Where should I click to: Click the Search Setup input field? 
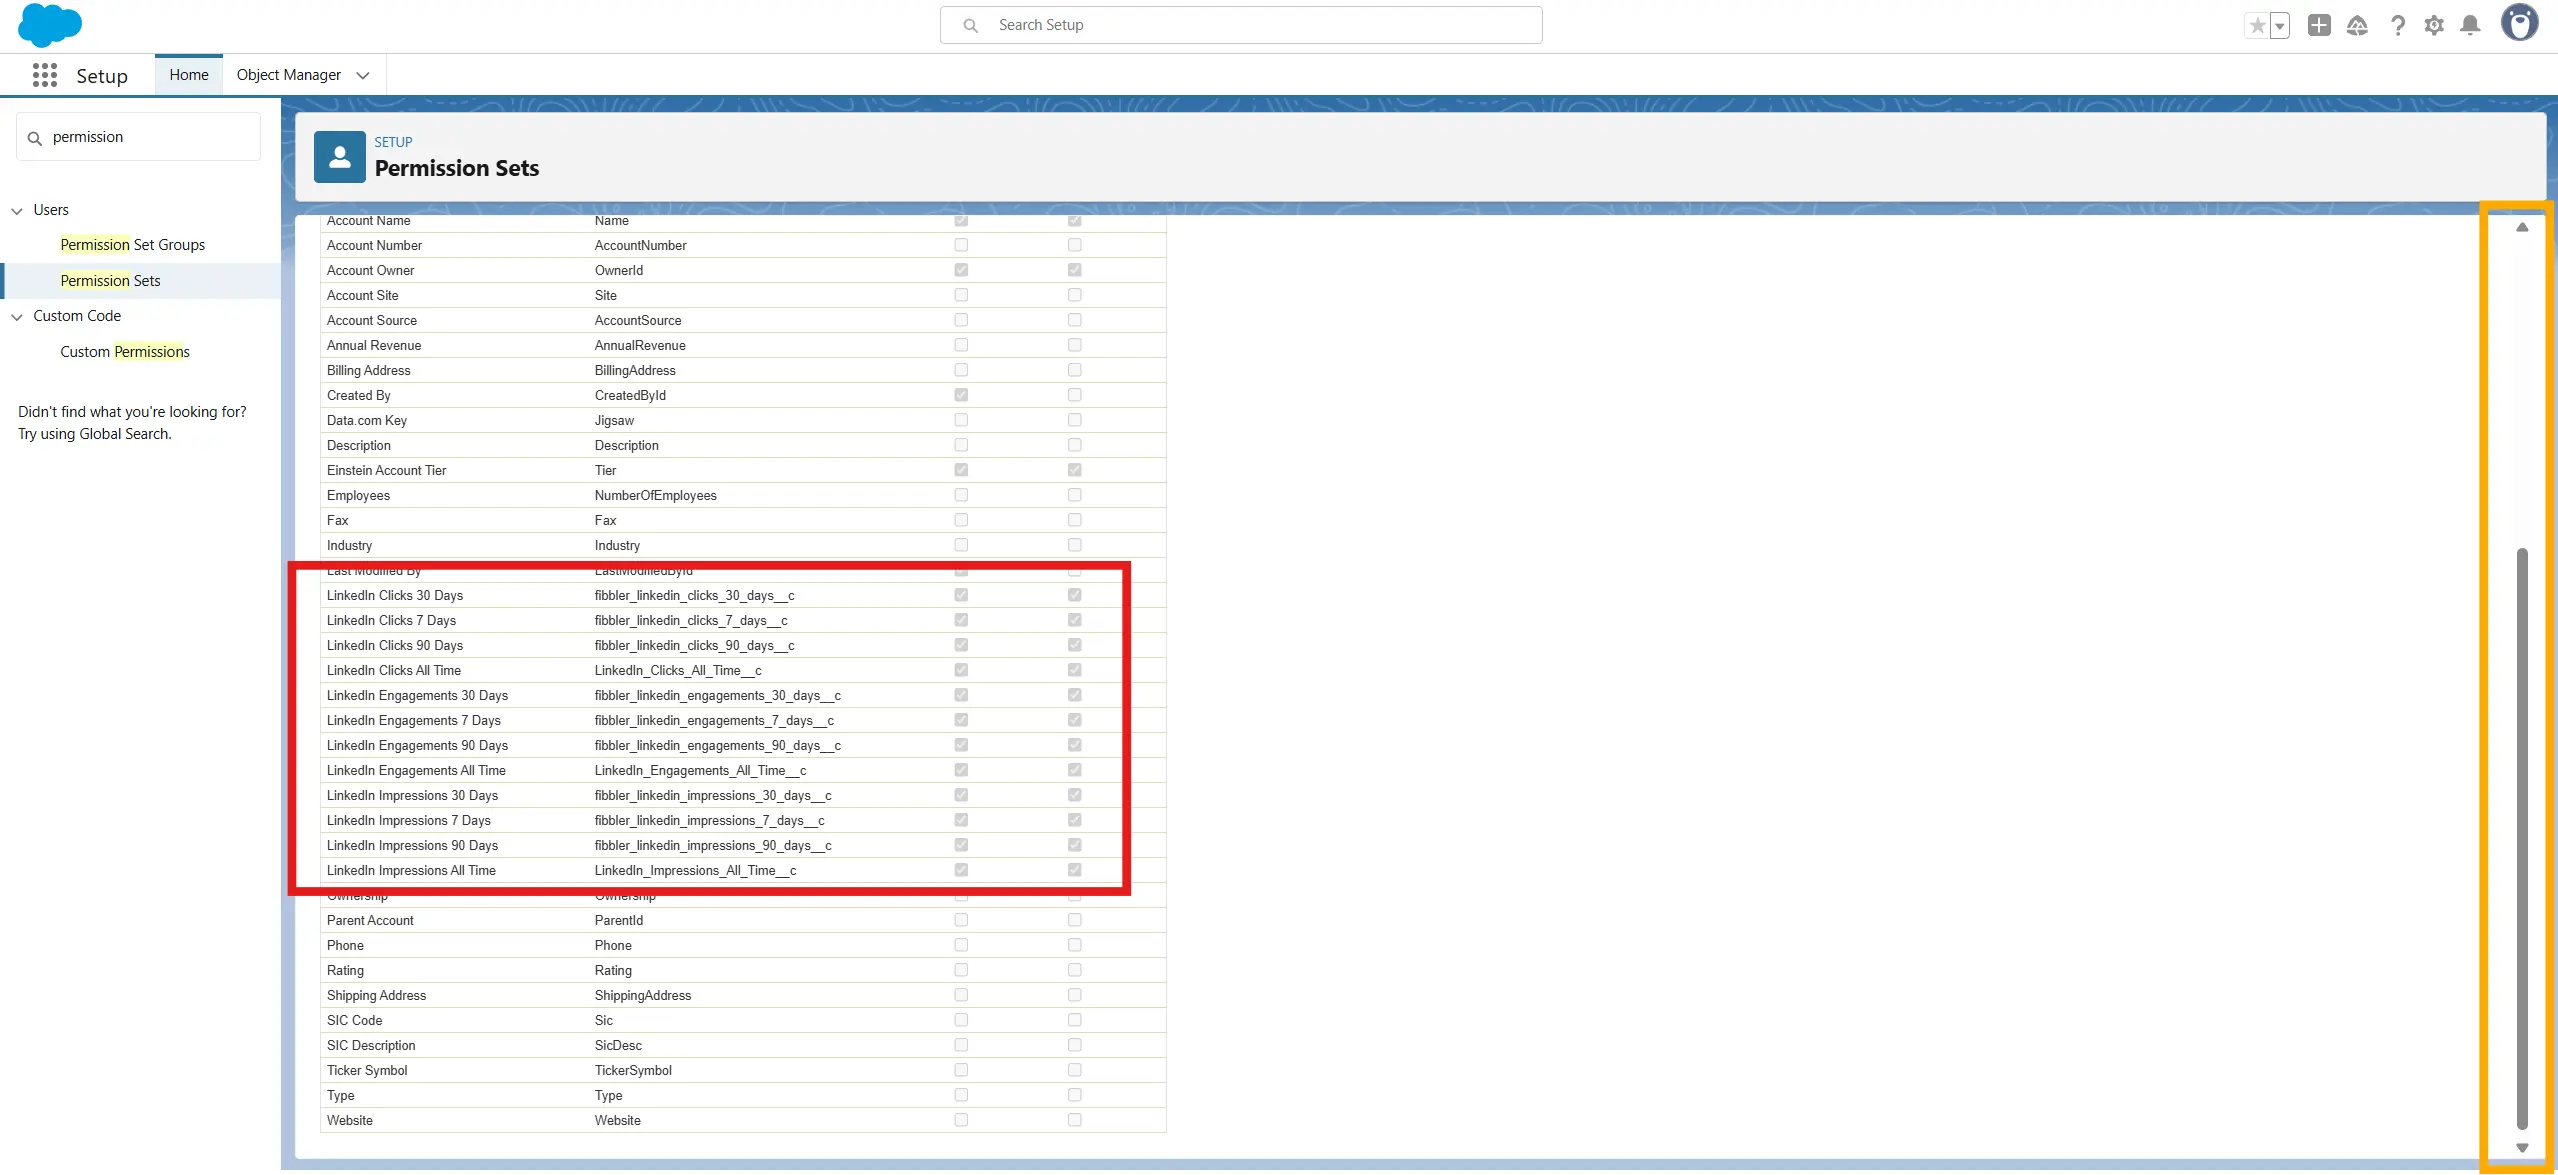coord(1240,25)
